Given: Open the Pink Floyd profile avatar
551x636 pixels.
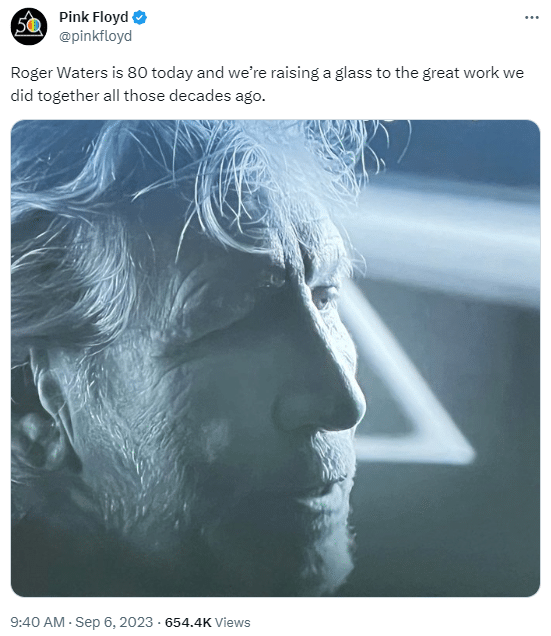Looking at the screenshot, I should [28, 26].
